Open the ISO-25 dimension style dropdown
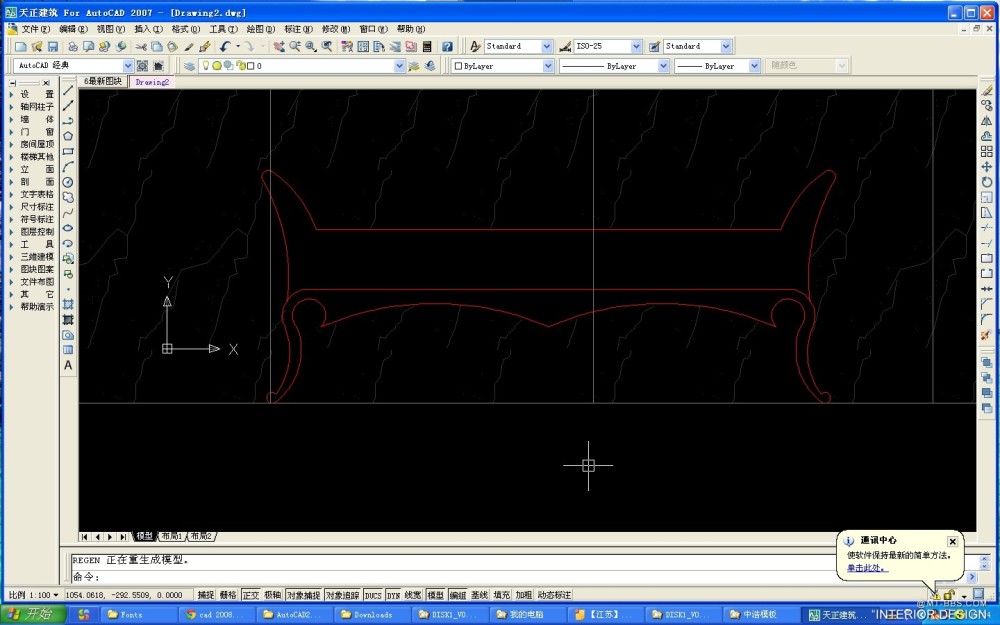This screenshot has width=1000, height=625. (x=636, y=47)
